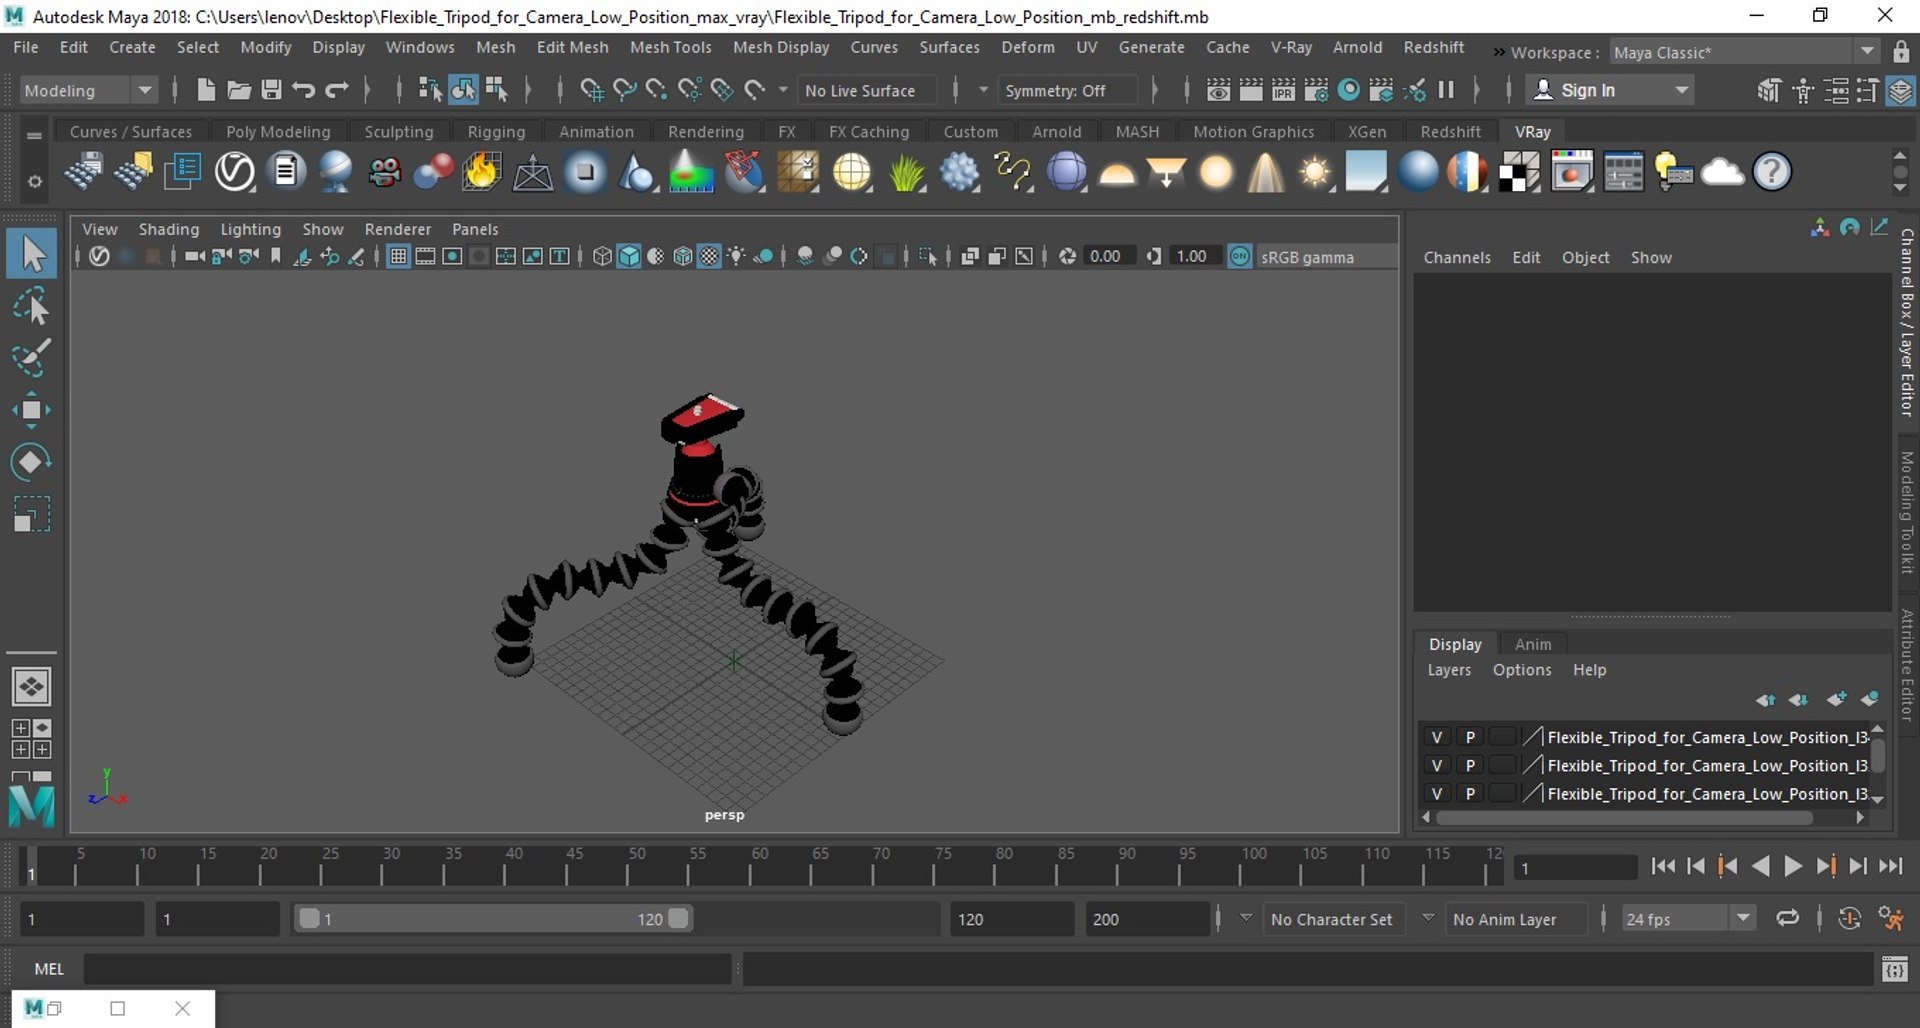Viewport: 1920px width, 1028px height.
Task: Open the No Live Surface field
Action: click(868, 90)
